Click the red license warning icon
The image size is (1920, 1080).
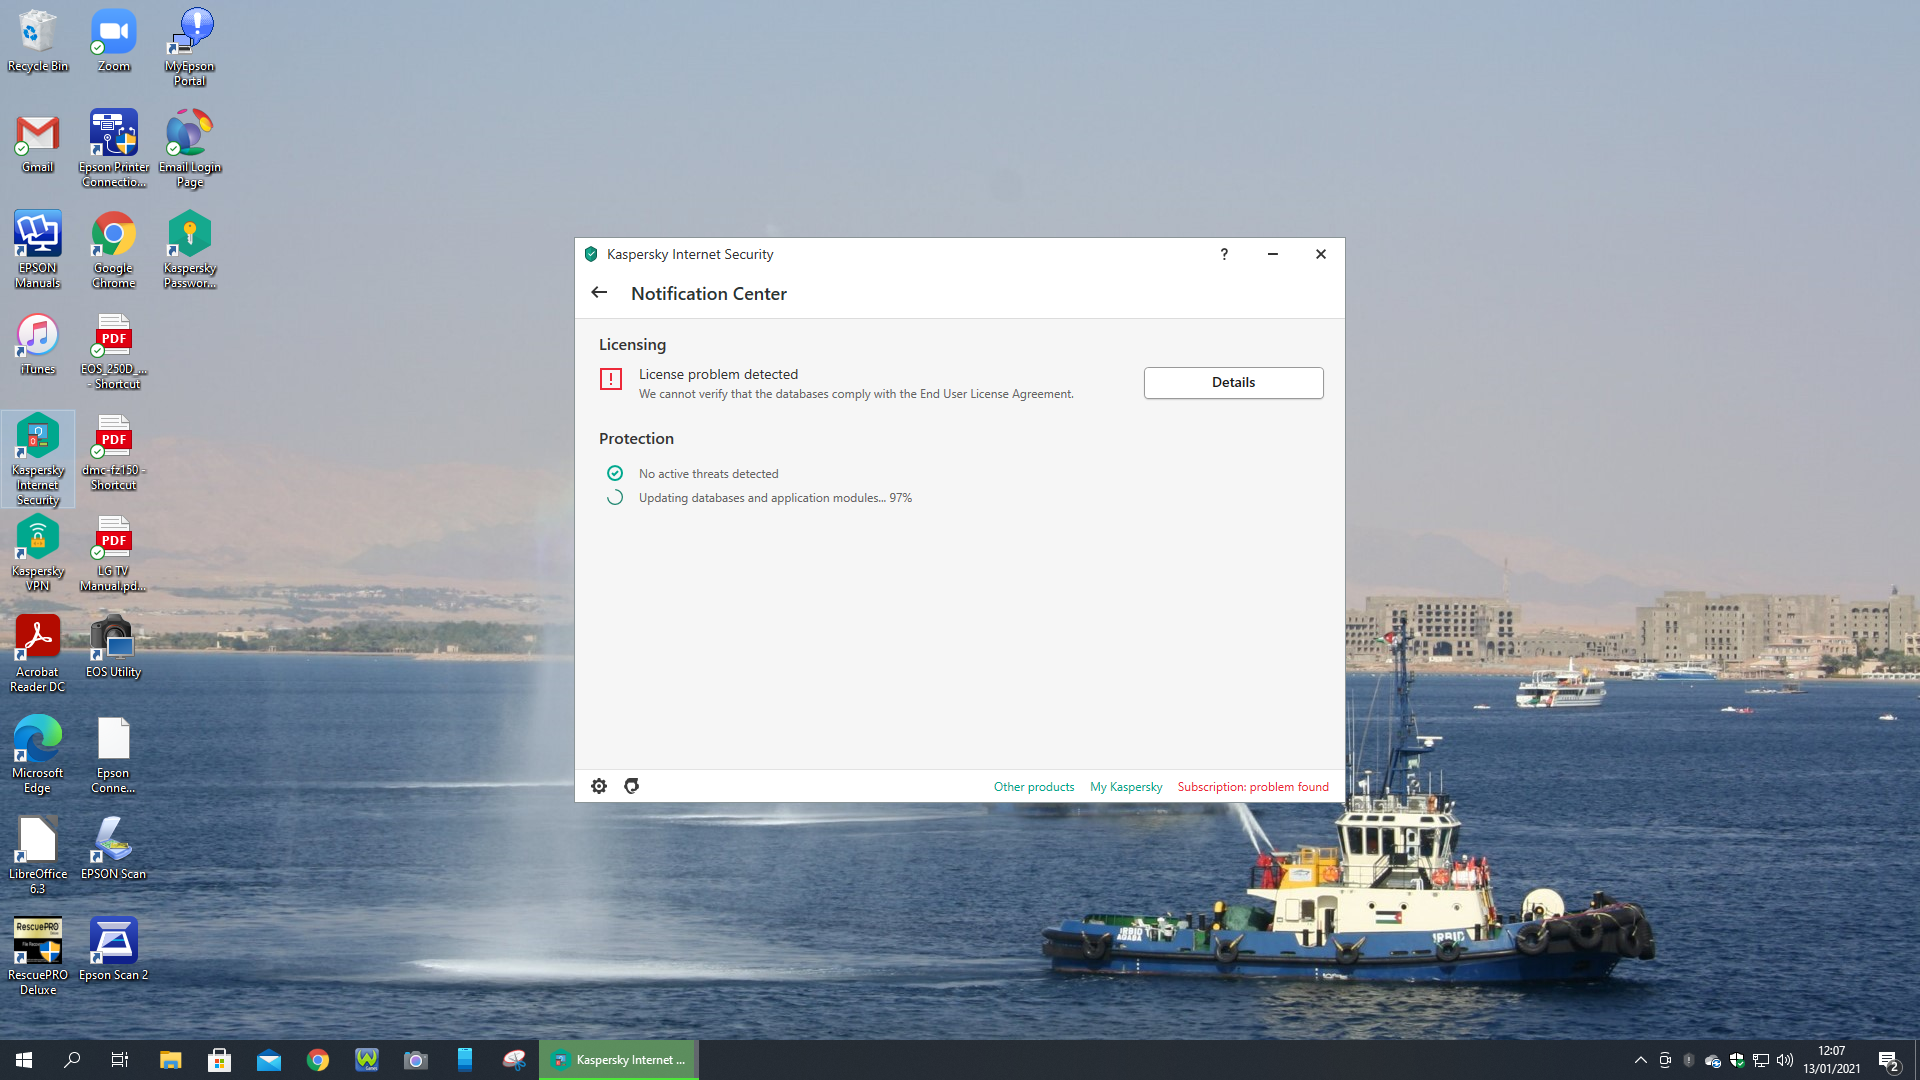(x=611, y=379)
